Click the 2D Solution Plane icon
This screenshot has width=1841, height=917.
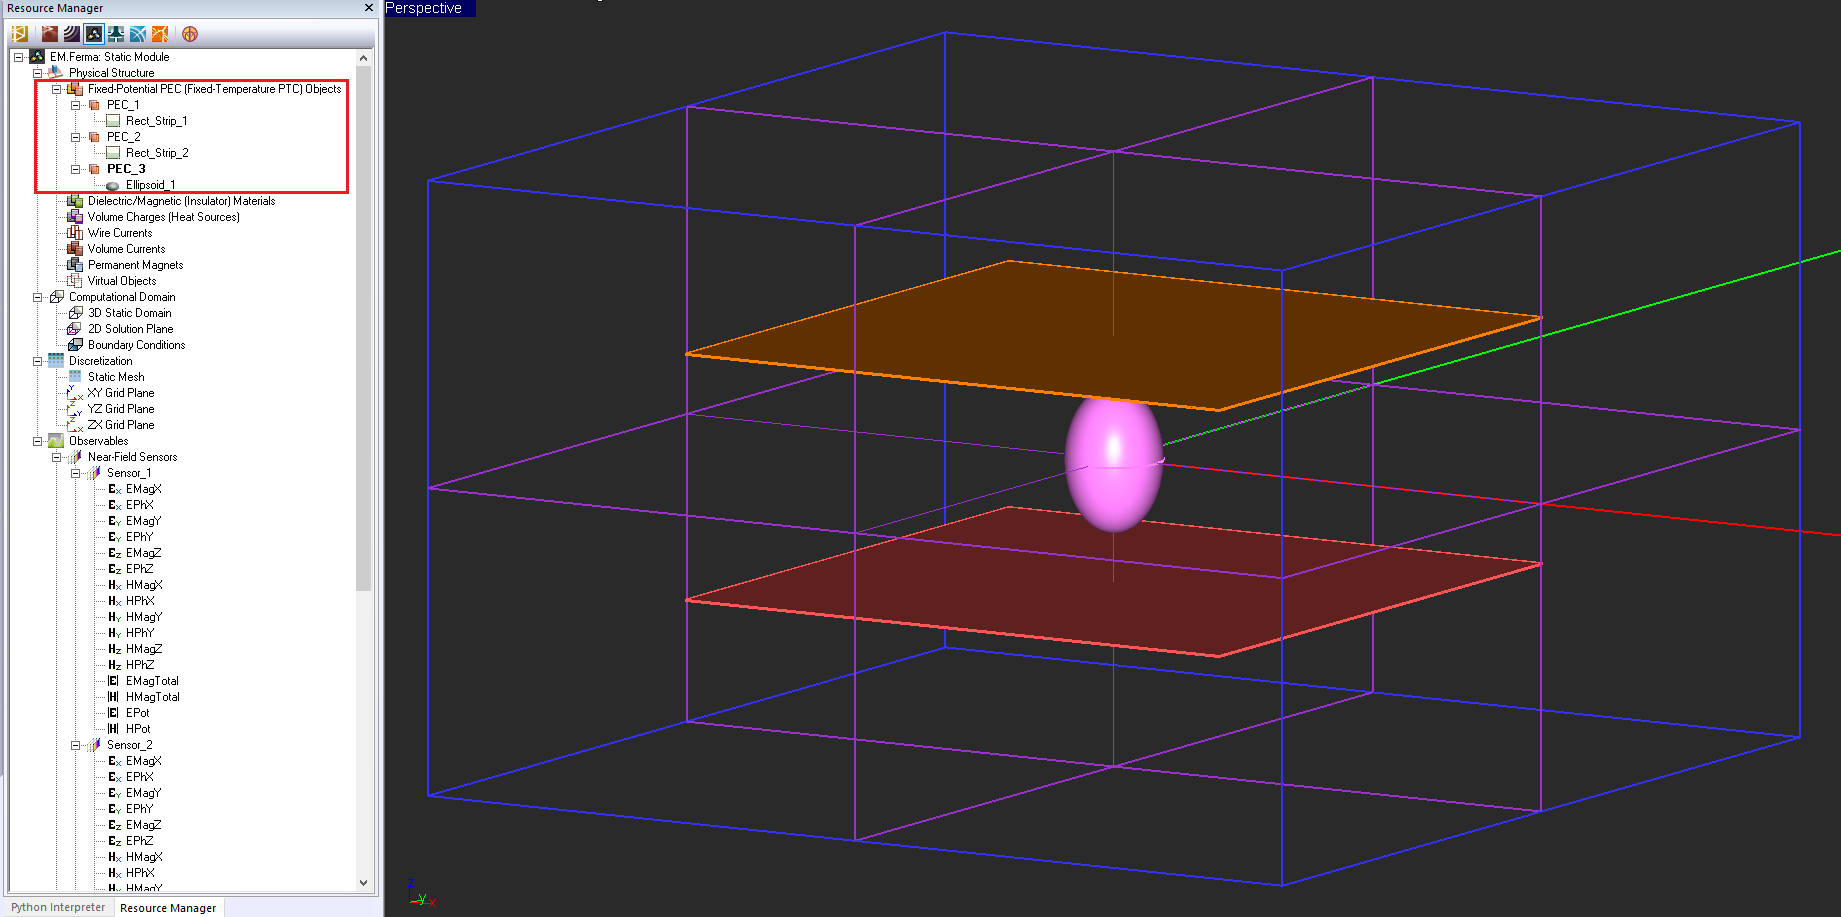pos(75,329)
